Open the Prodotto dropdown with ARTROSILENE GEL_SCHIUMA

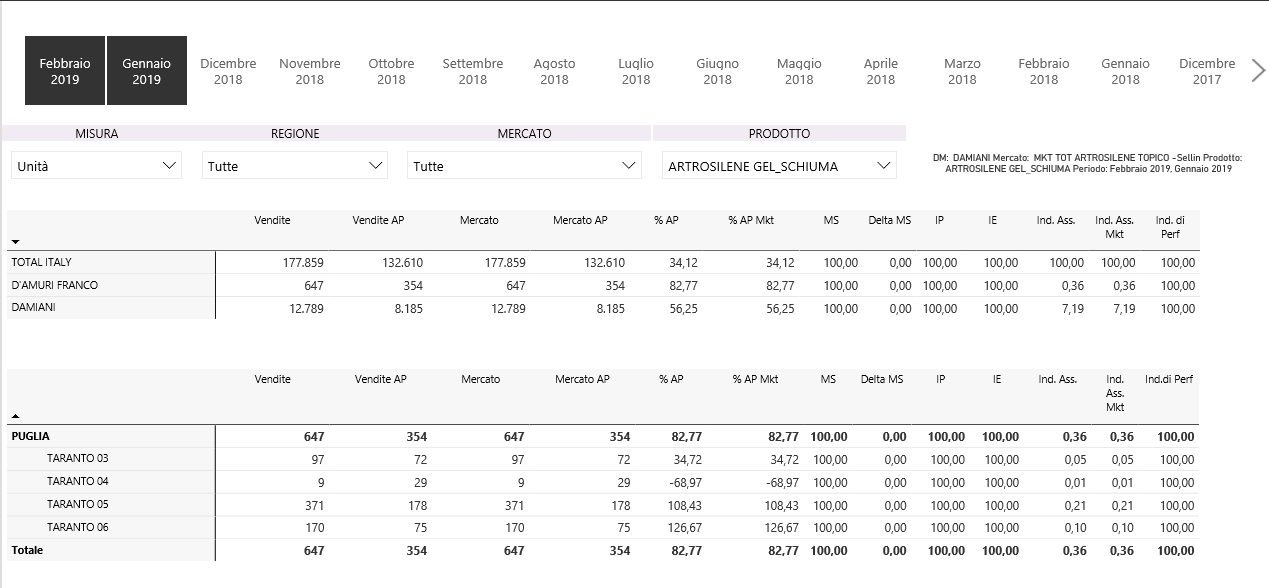[779, 166]
